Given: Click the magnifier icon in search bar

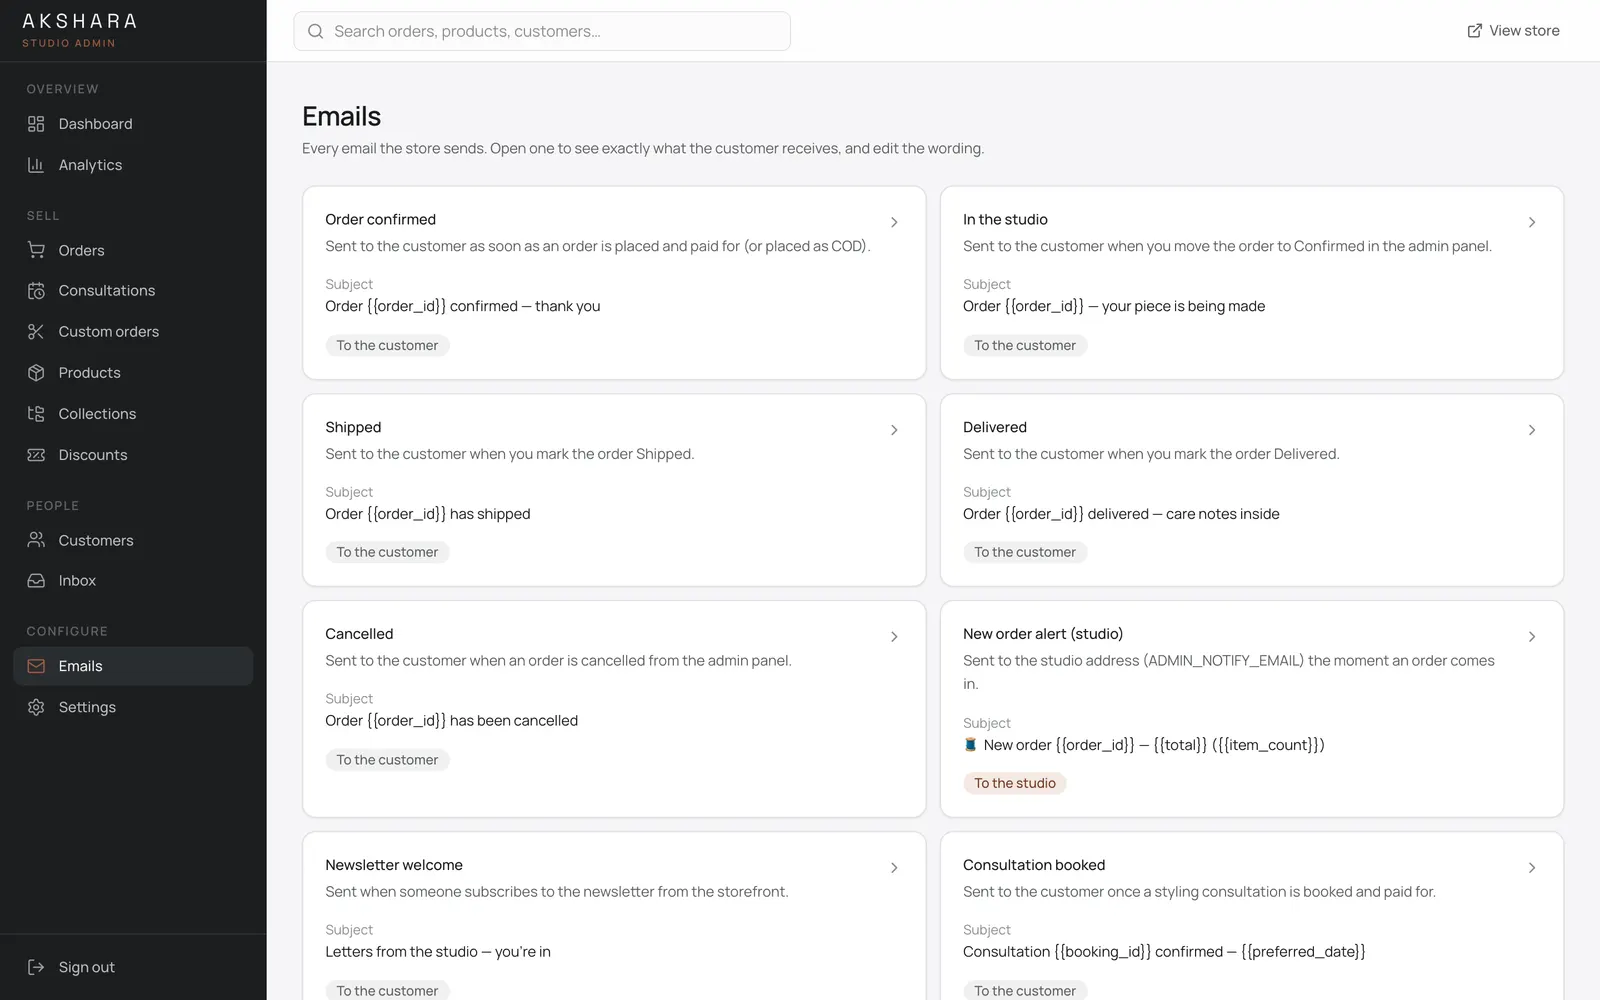Looking at the screenshot, I should pyautogui.click(x=316, y=31).
